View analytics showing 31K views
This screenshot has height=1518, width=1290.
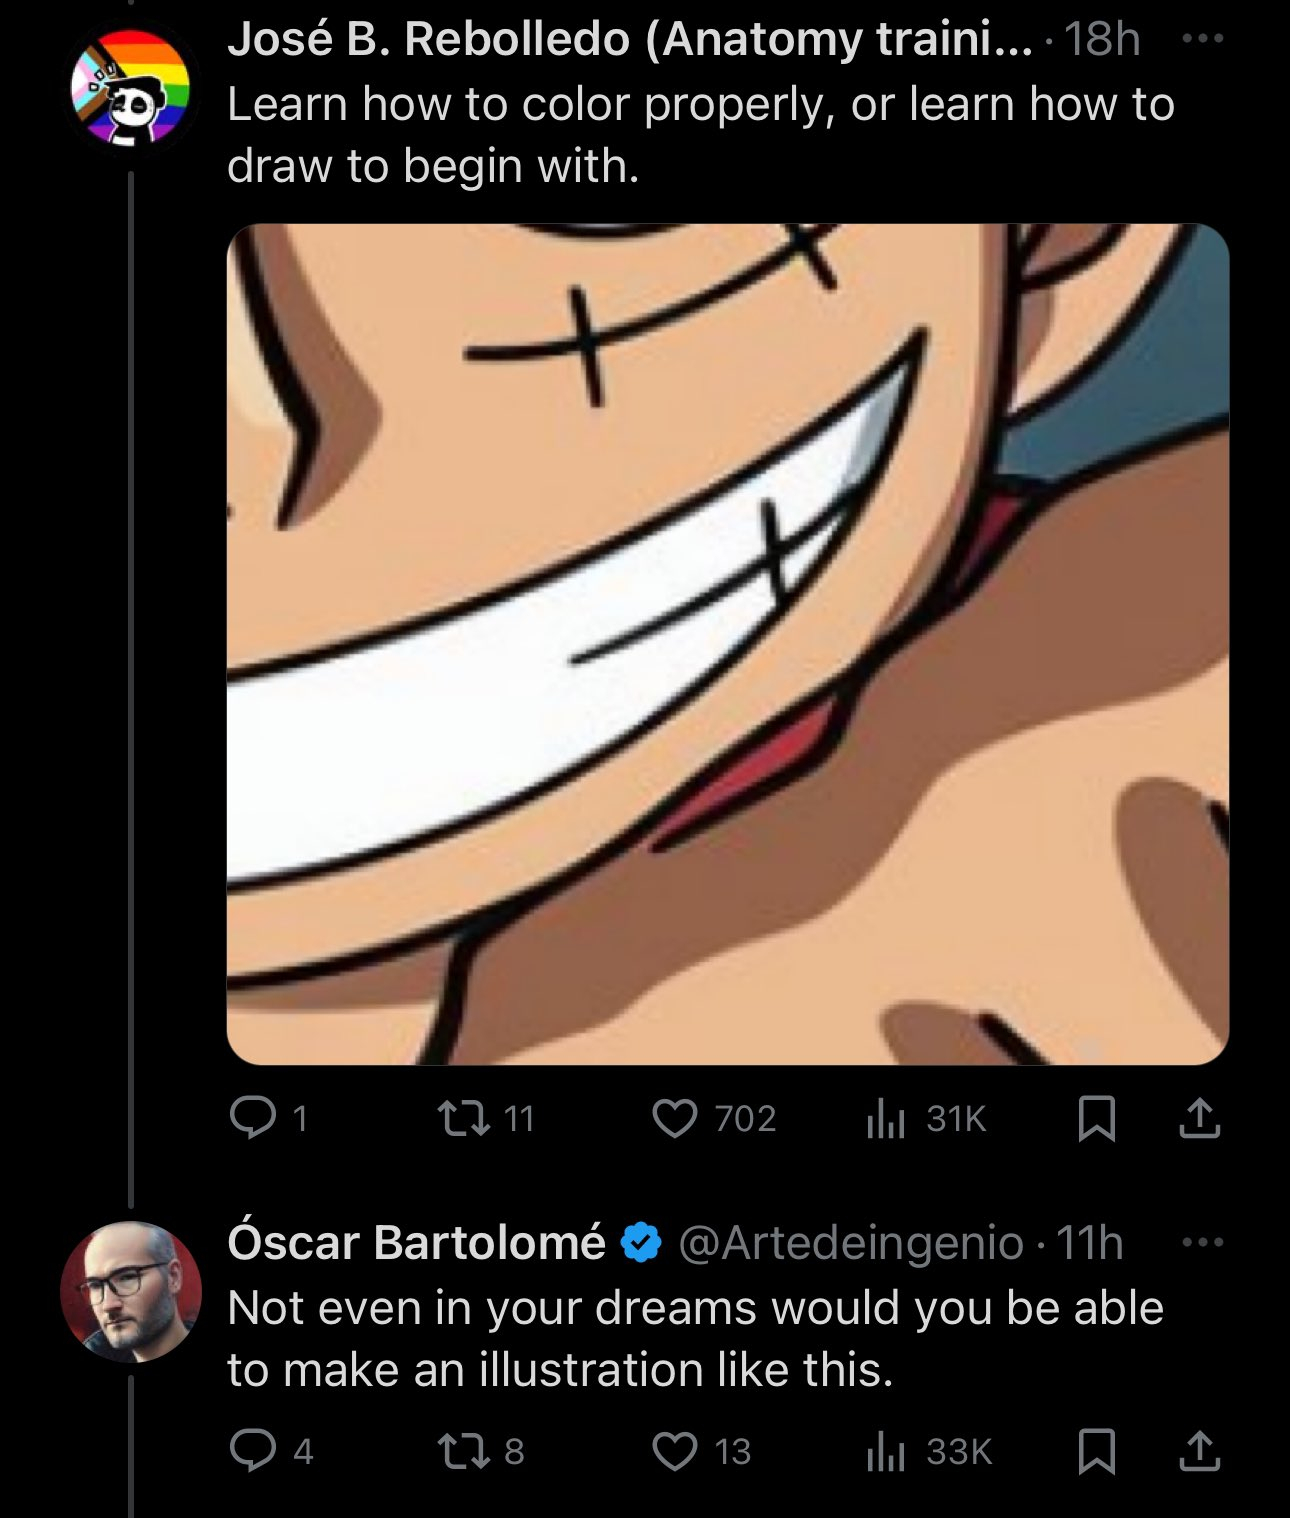(885, 1118)
